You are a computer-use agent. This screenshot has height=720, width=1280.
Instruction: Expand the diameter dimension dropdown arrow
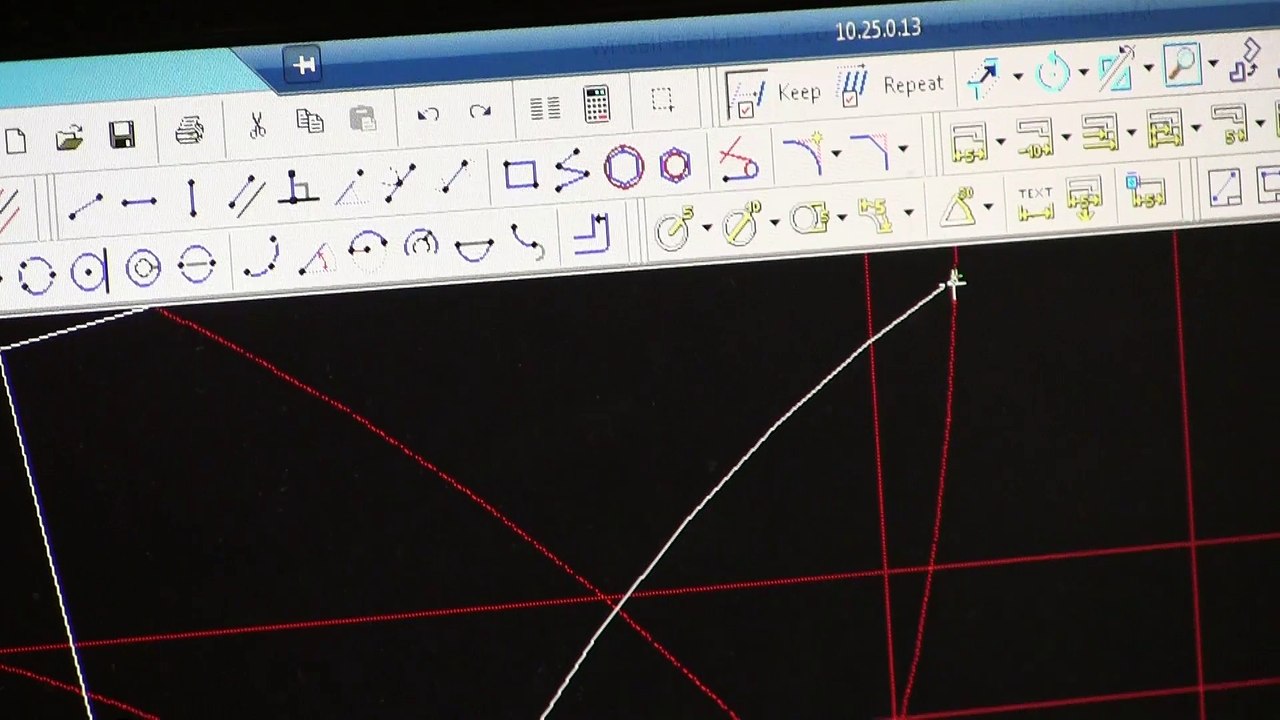pos(774,222)
